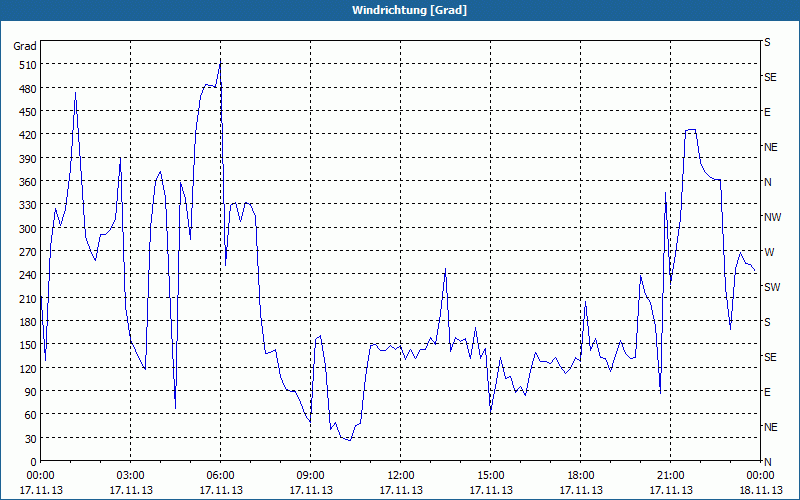This screenshot has height=500, width=800.
Task: Select the 12:00 time label
Action: coord(401,476)
